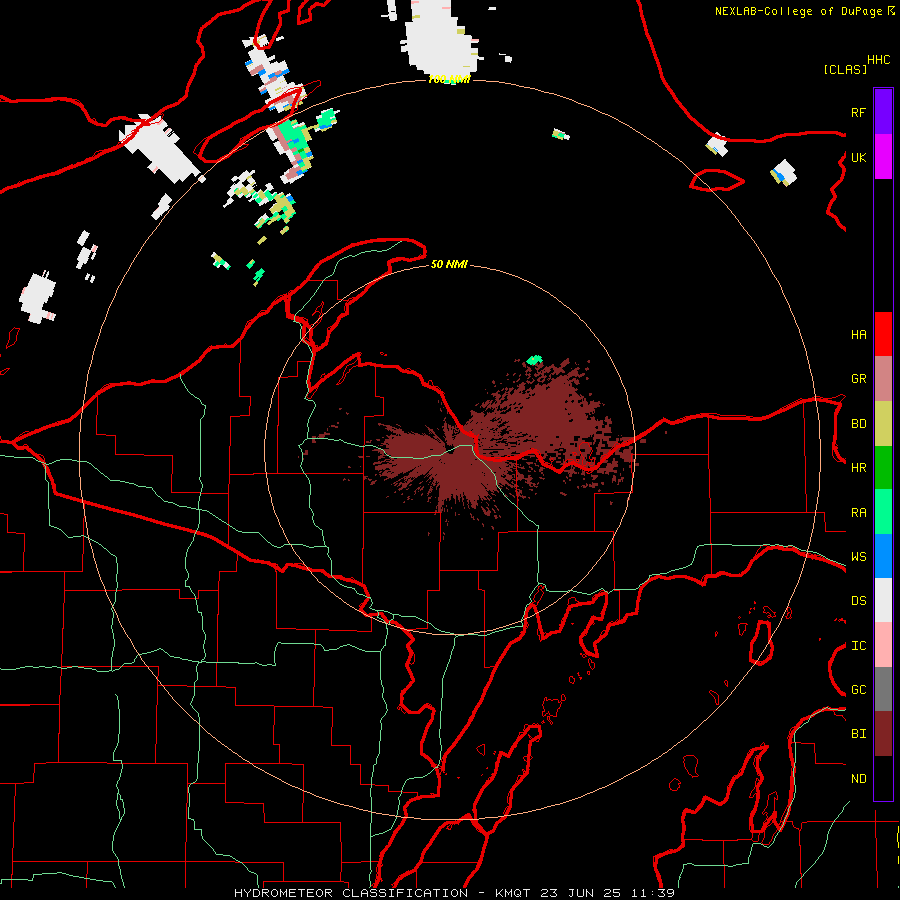Click the BD legend label
This screenshot has width=900, height=900.
pos(858,424)
